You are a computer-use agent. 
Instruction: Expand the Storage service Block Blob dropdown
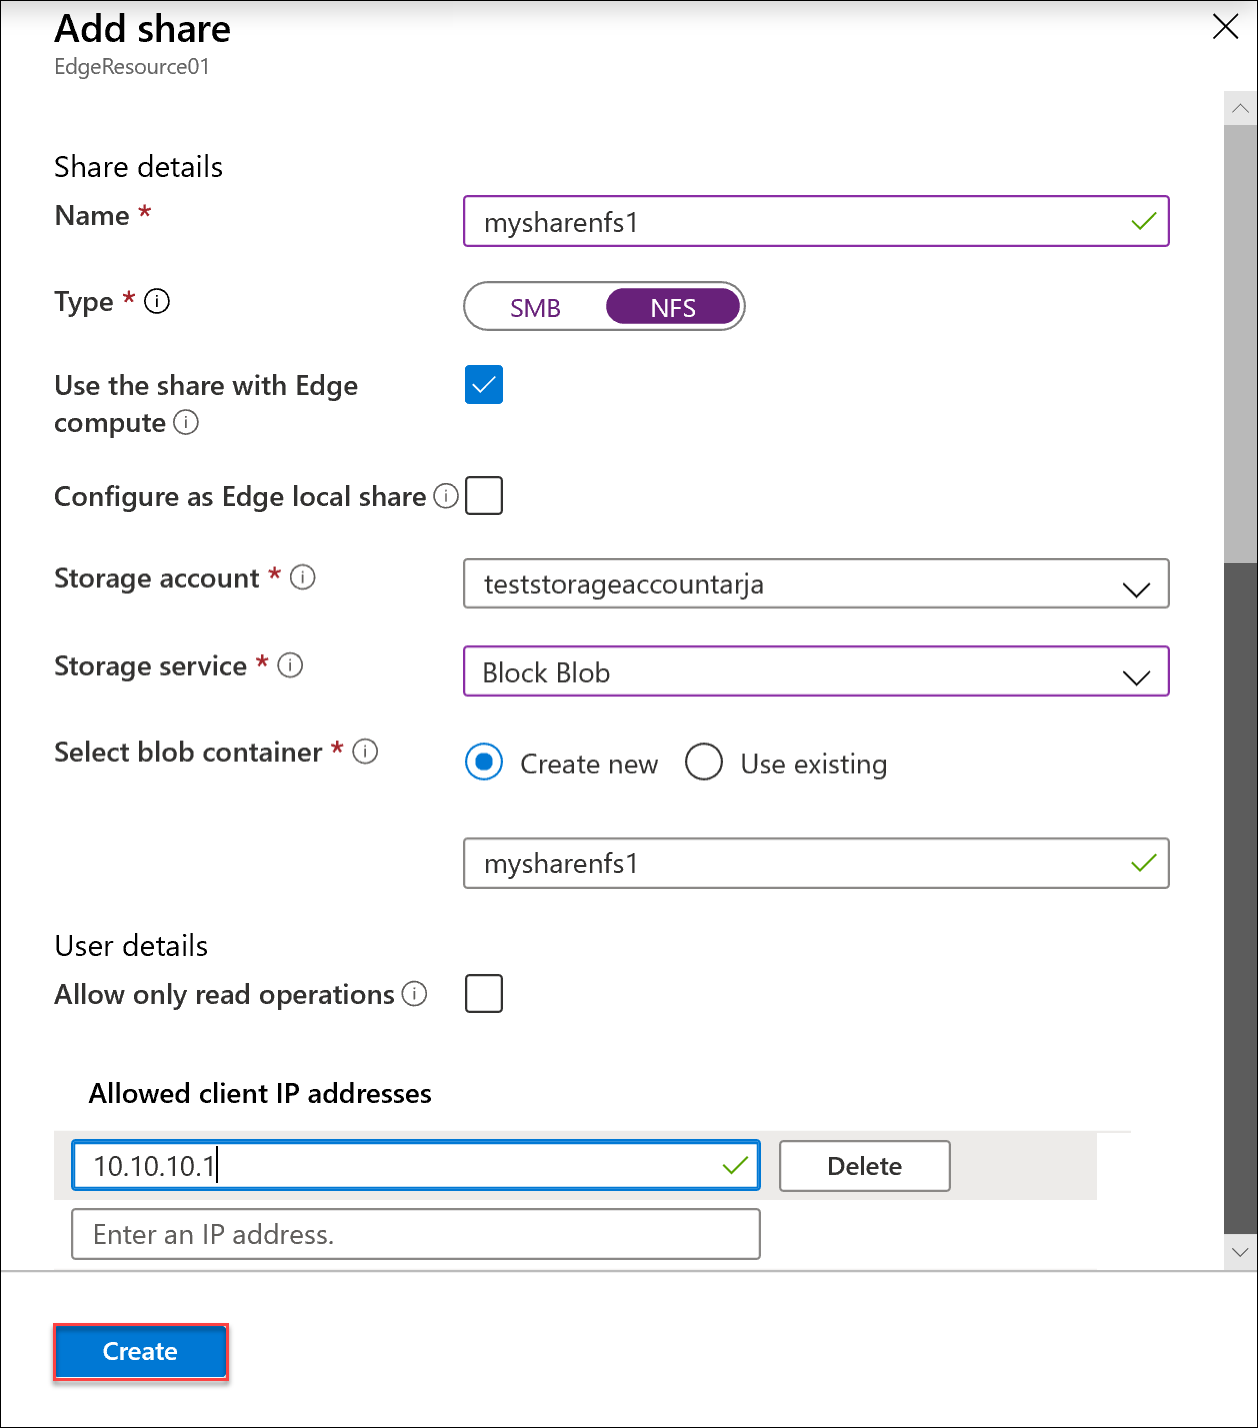pyautogui.click(x=816, y=672)
